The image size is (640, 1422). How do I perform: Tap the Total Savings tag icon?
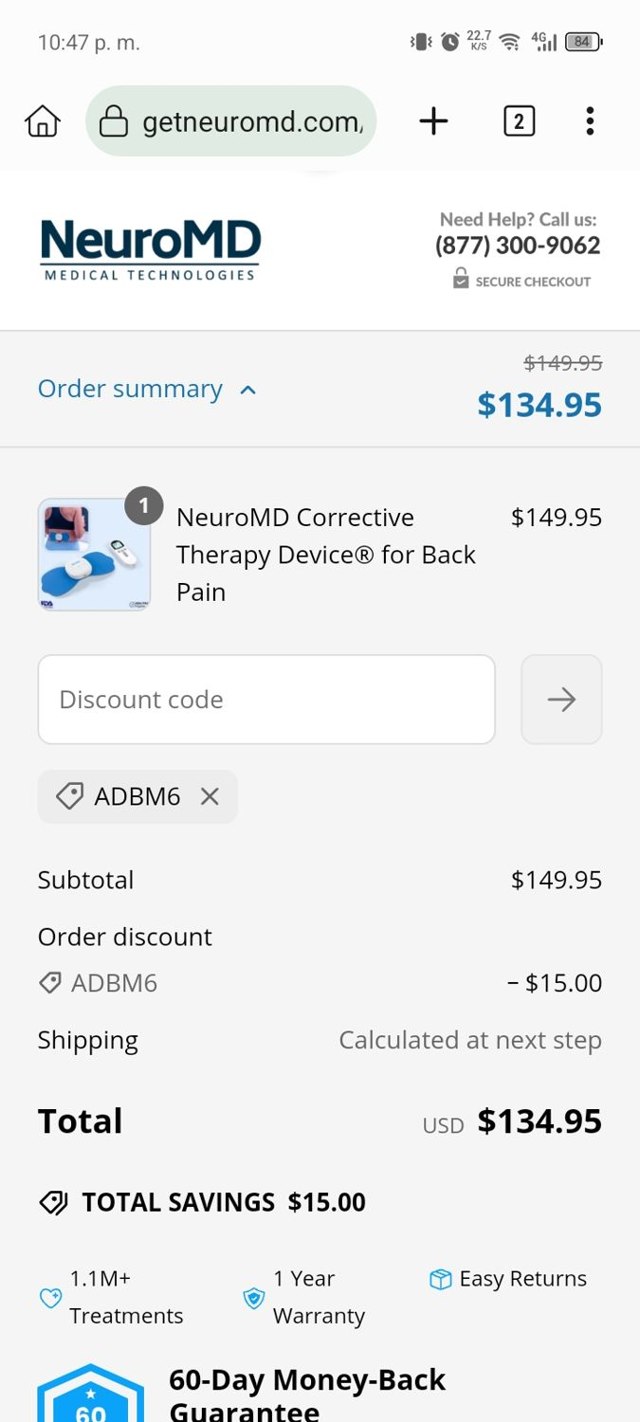53,1202
